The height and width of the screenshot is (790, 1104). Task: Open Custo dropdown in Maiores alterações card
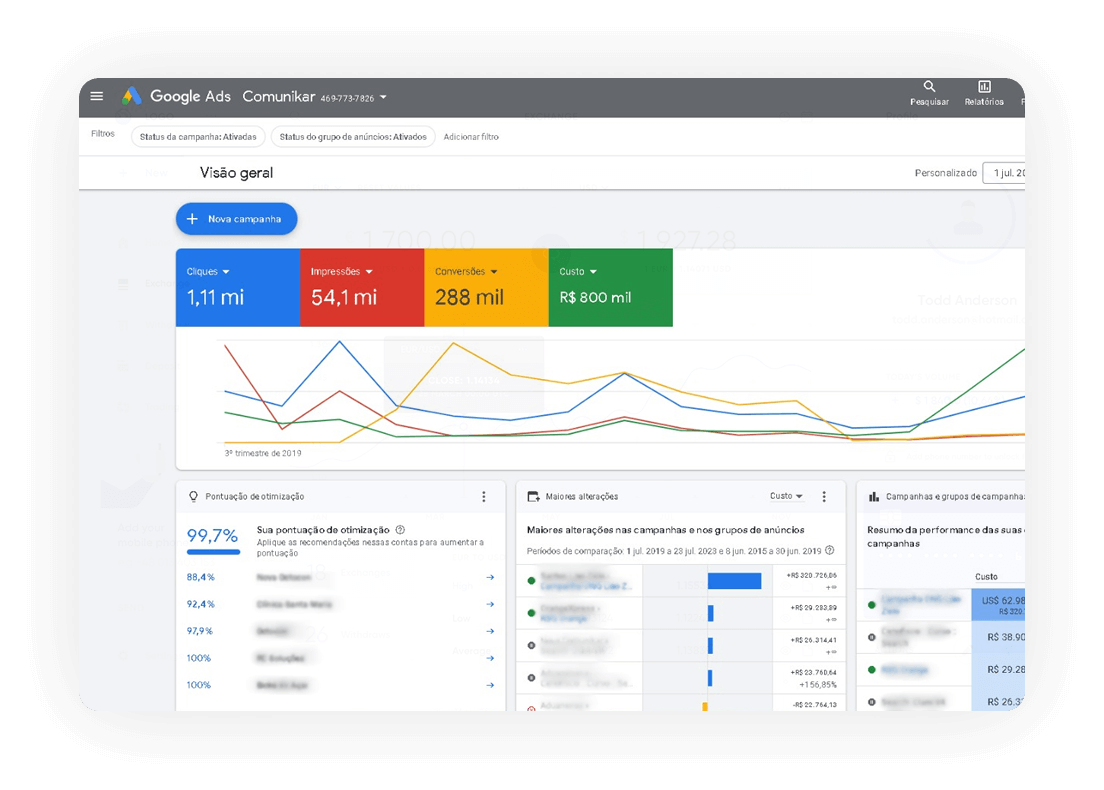click(x=787, y=496)
